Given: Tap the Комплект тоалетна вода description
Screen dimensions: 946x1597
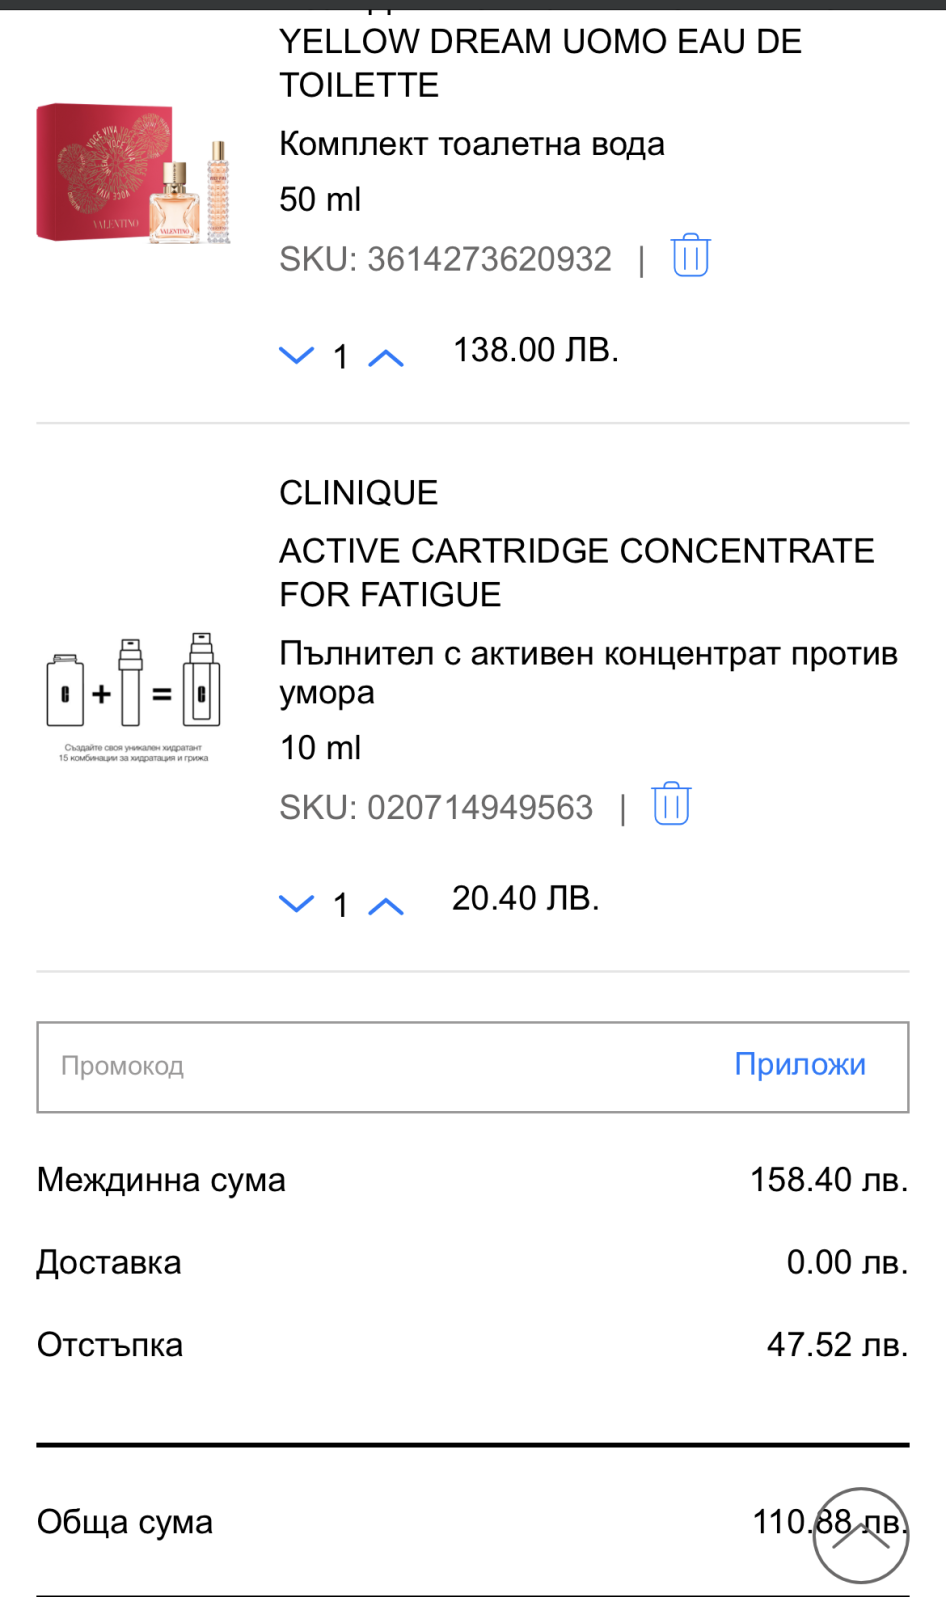Looking at the screenshot, I should (471, 144).
